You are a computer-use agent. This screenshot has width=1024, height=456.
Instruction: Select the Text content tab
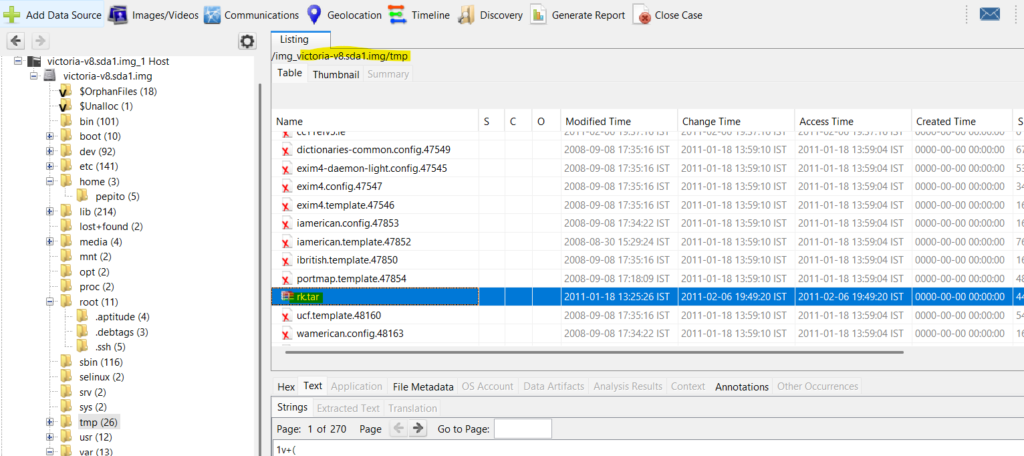tap(313, 385)
